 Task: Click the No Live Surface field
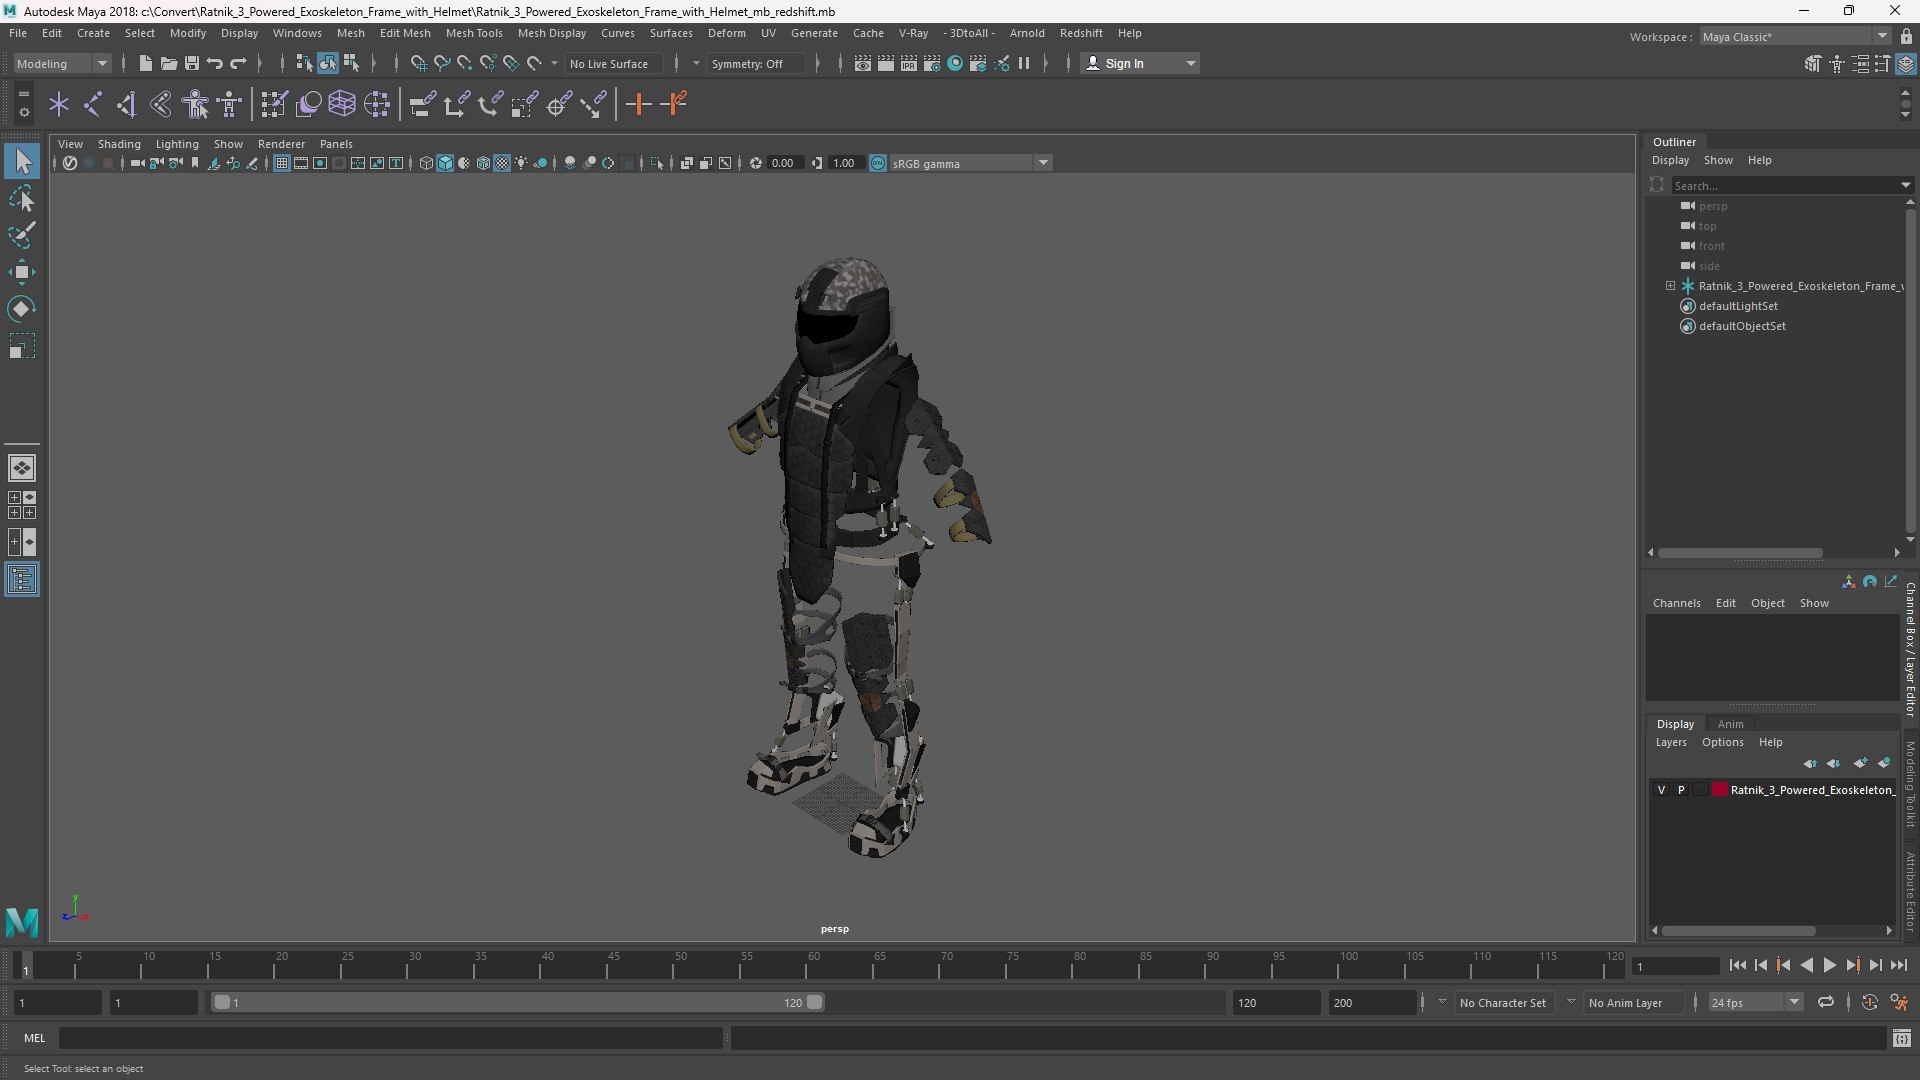click(613, 63)
